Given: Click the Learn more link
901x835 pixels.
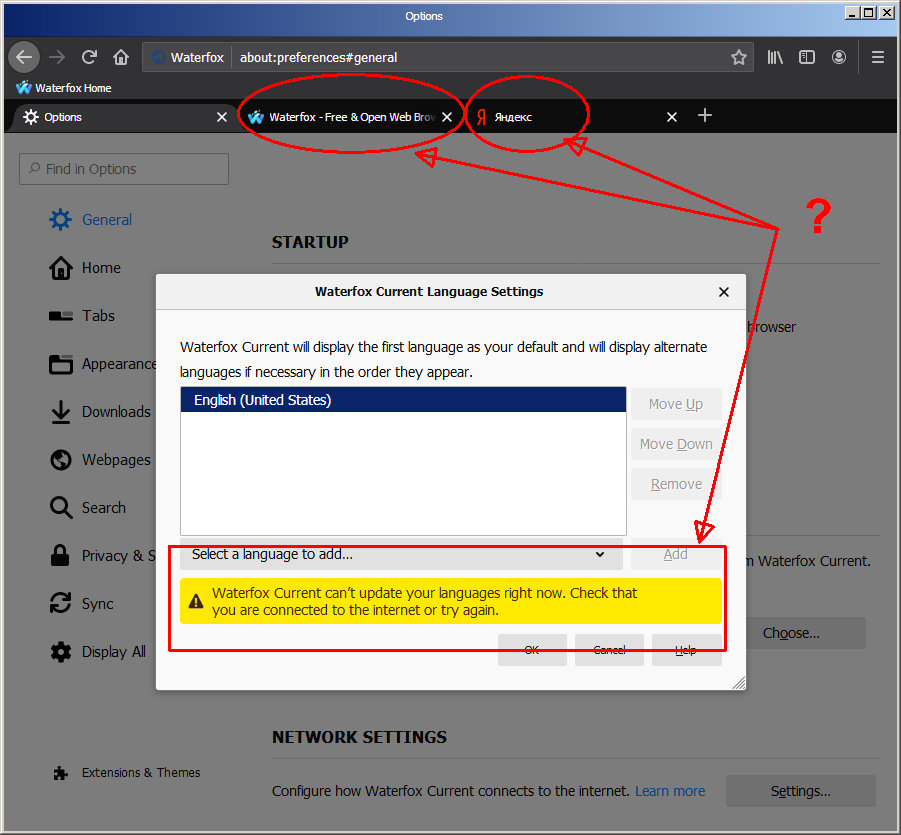Looking at the screenshot, I should 669,790.
